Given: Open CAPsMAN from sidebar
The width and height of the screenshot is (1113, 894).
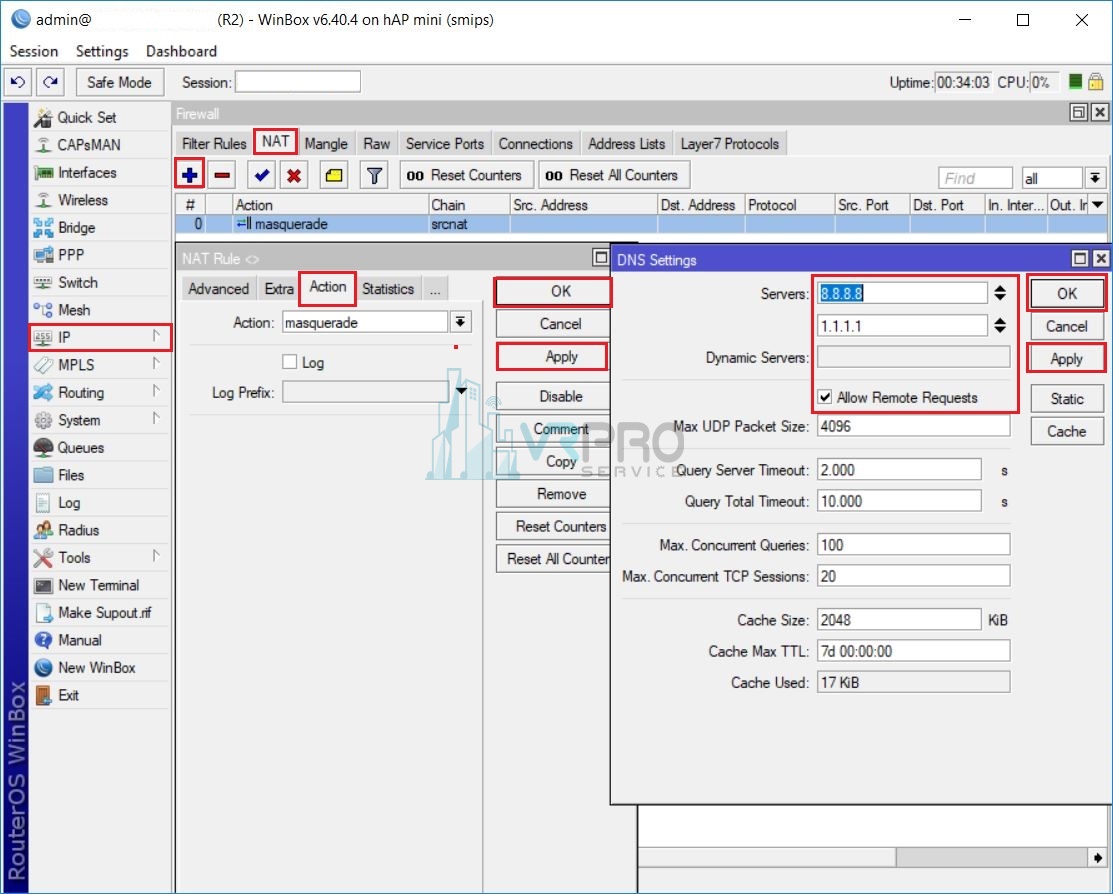Looking at the screenshot, I should [100, 145].
